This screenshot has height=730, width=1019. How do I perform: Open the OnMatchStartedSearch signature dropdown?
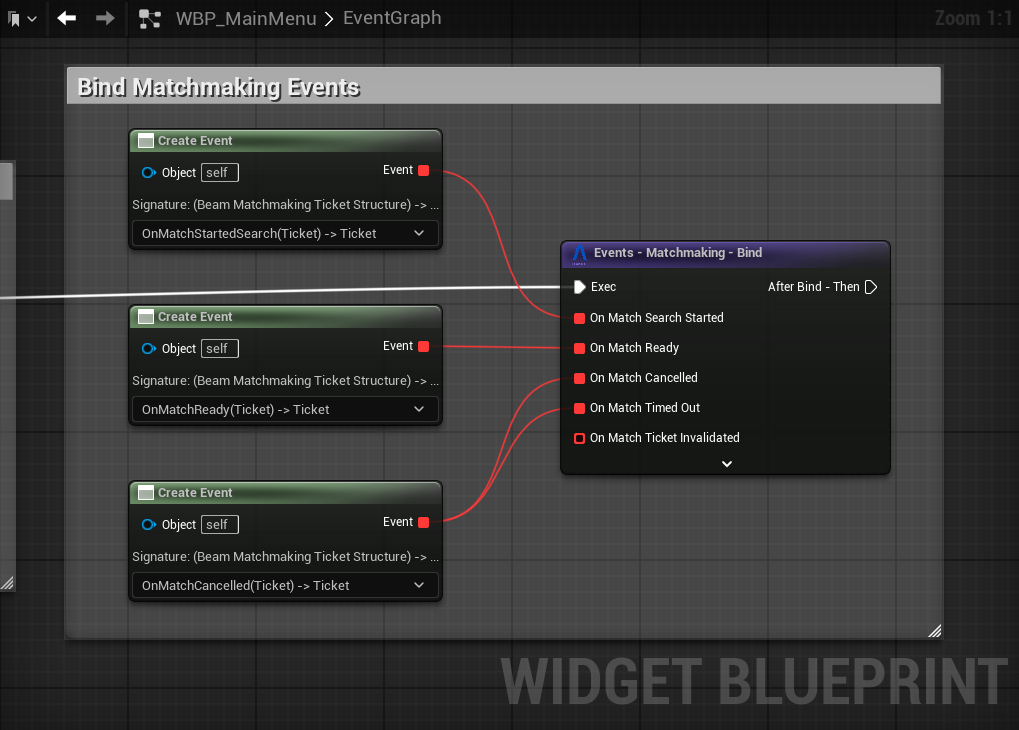[285, 234]
